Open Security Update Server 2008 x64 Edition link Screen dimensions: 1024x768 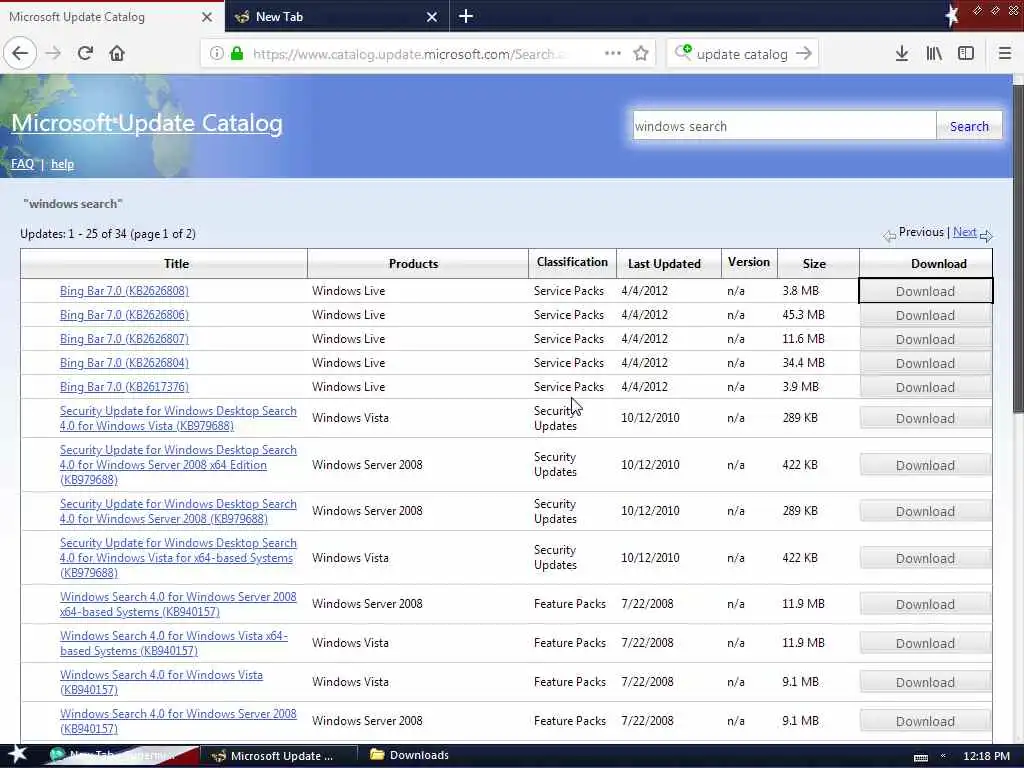pyautogui.click(x=178, y=465)
